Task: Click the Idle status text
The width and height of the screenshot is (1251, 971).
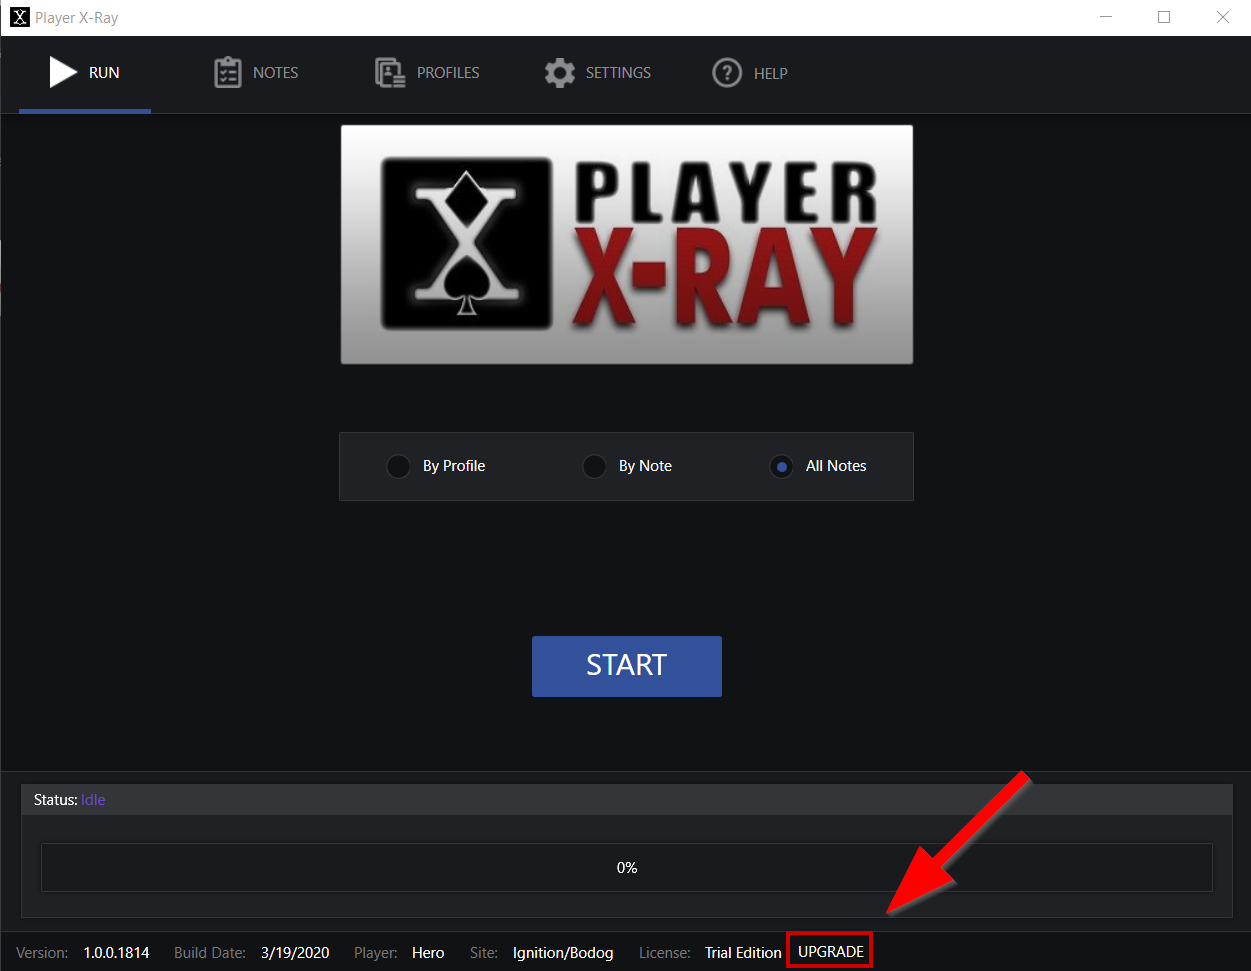Action: pyautogui.click(x=93, y=800)
